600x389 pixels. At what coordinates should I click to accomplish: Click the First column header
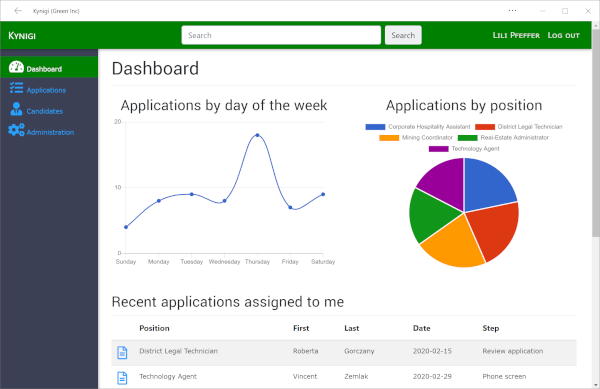pyautogui.click(x=301, y=328)
